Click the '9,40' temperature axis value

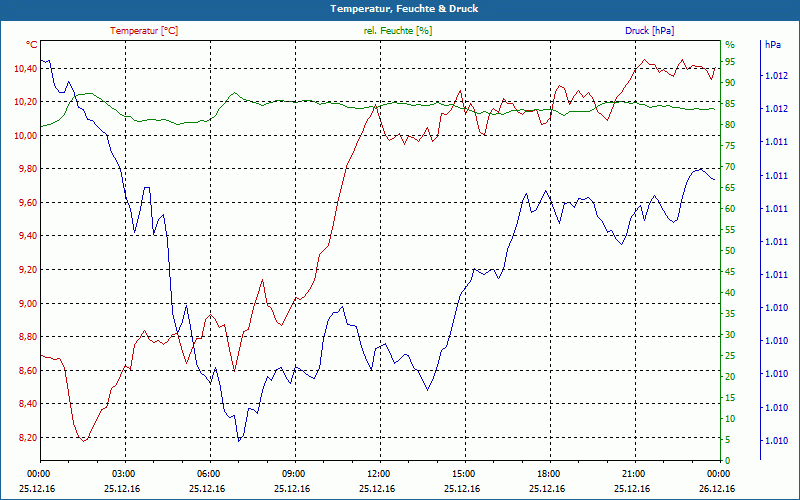coord(27,236)
